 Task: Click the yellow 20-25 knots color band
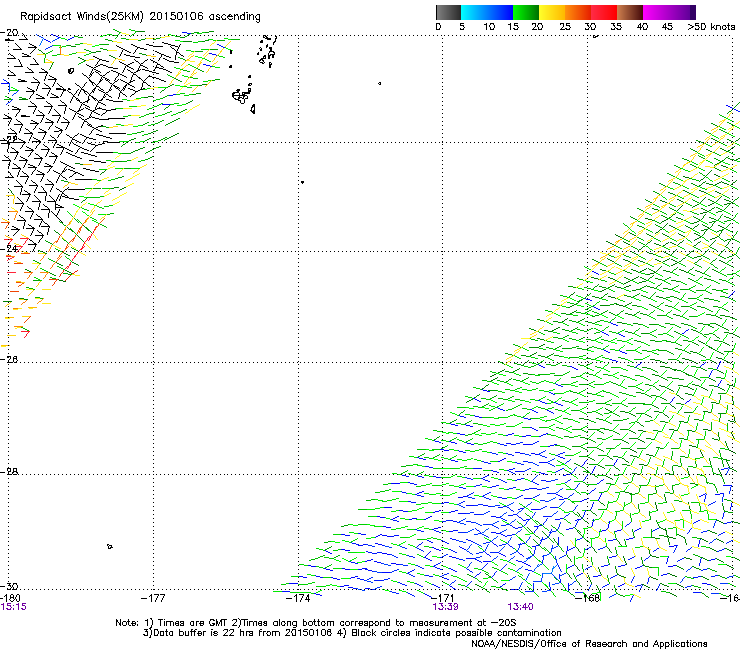point(552,12)
